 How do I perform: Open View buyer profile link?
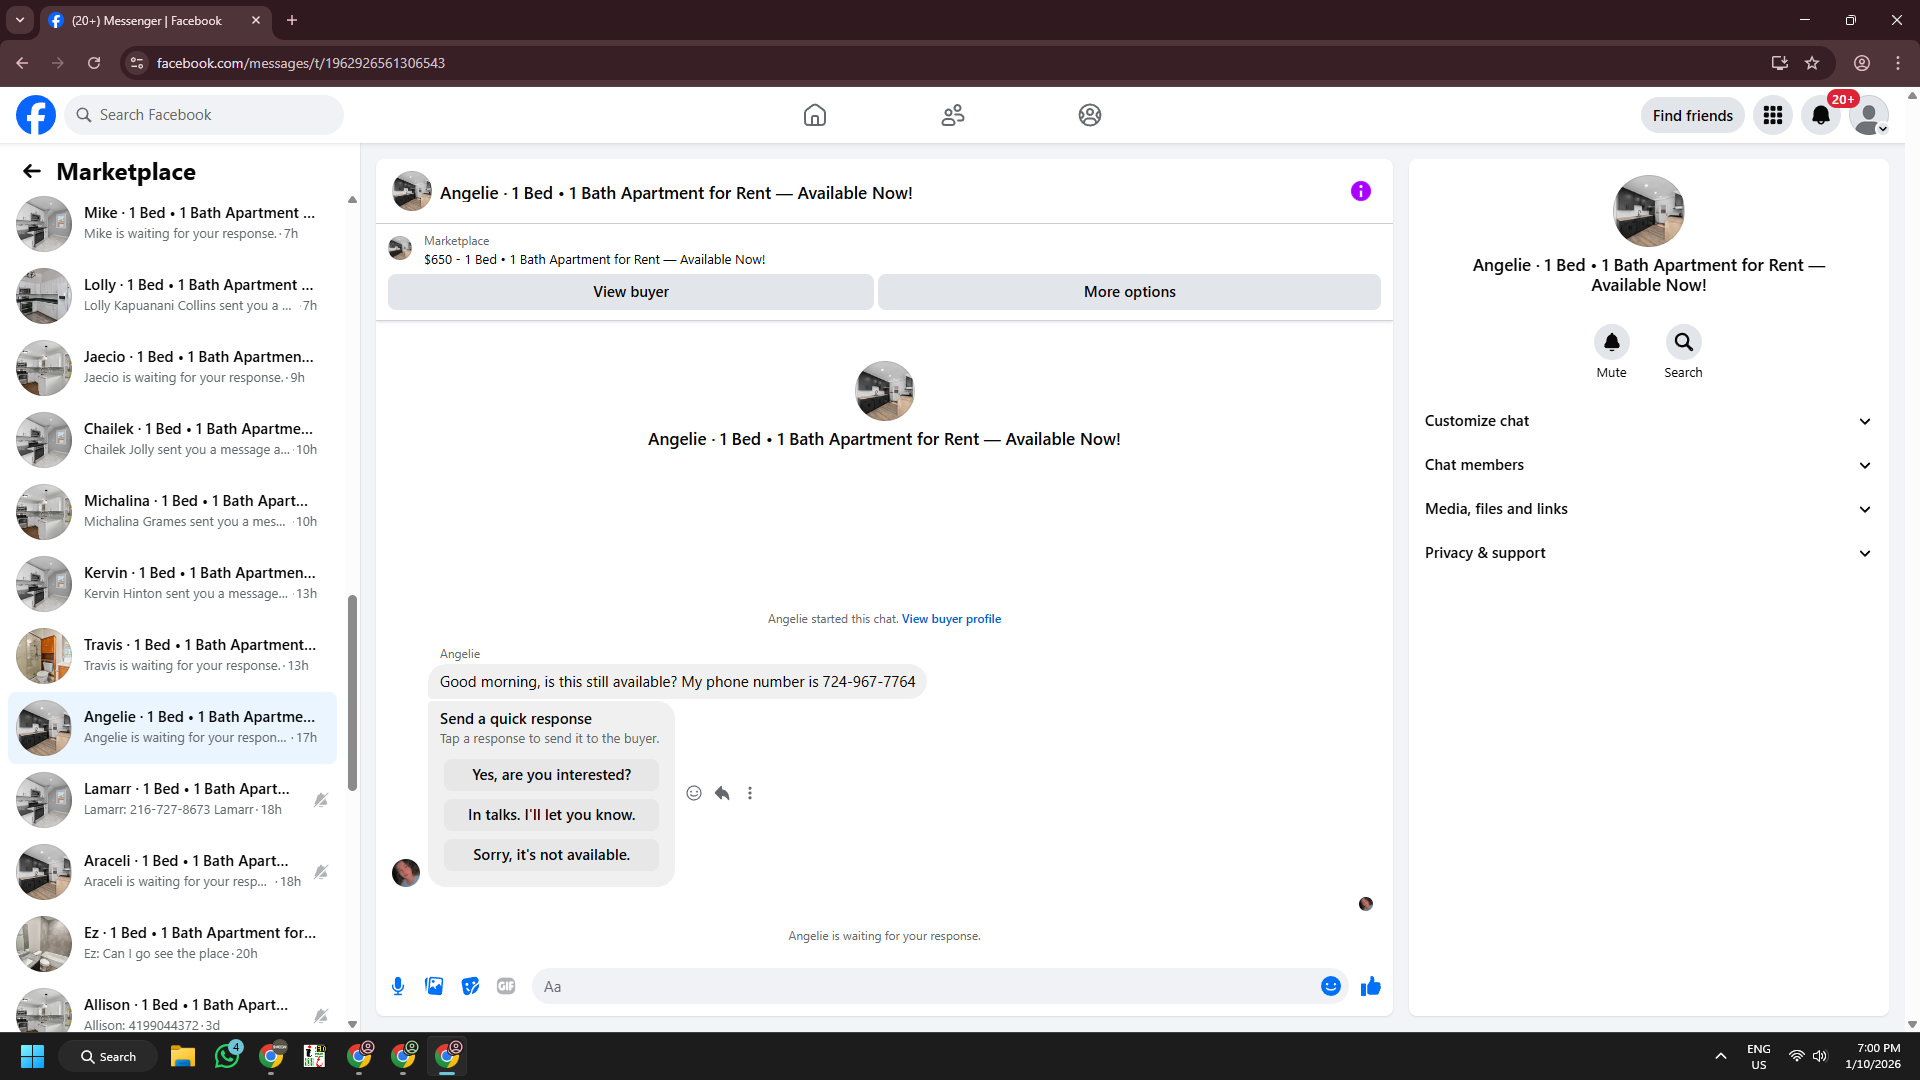[951, 619]
